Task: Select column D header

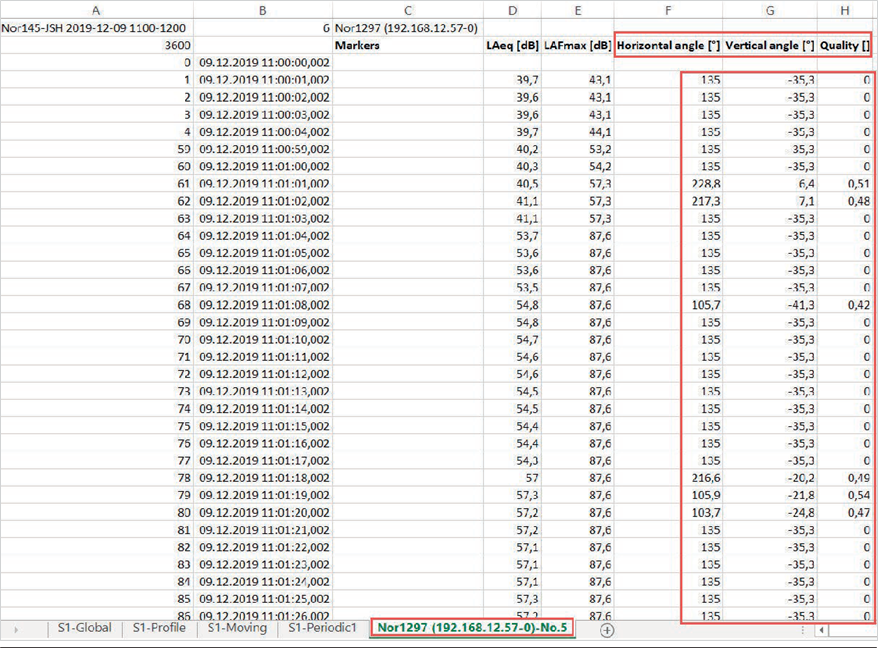Action: click(x=512, y=10)
